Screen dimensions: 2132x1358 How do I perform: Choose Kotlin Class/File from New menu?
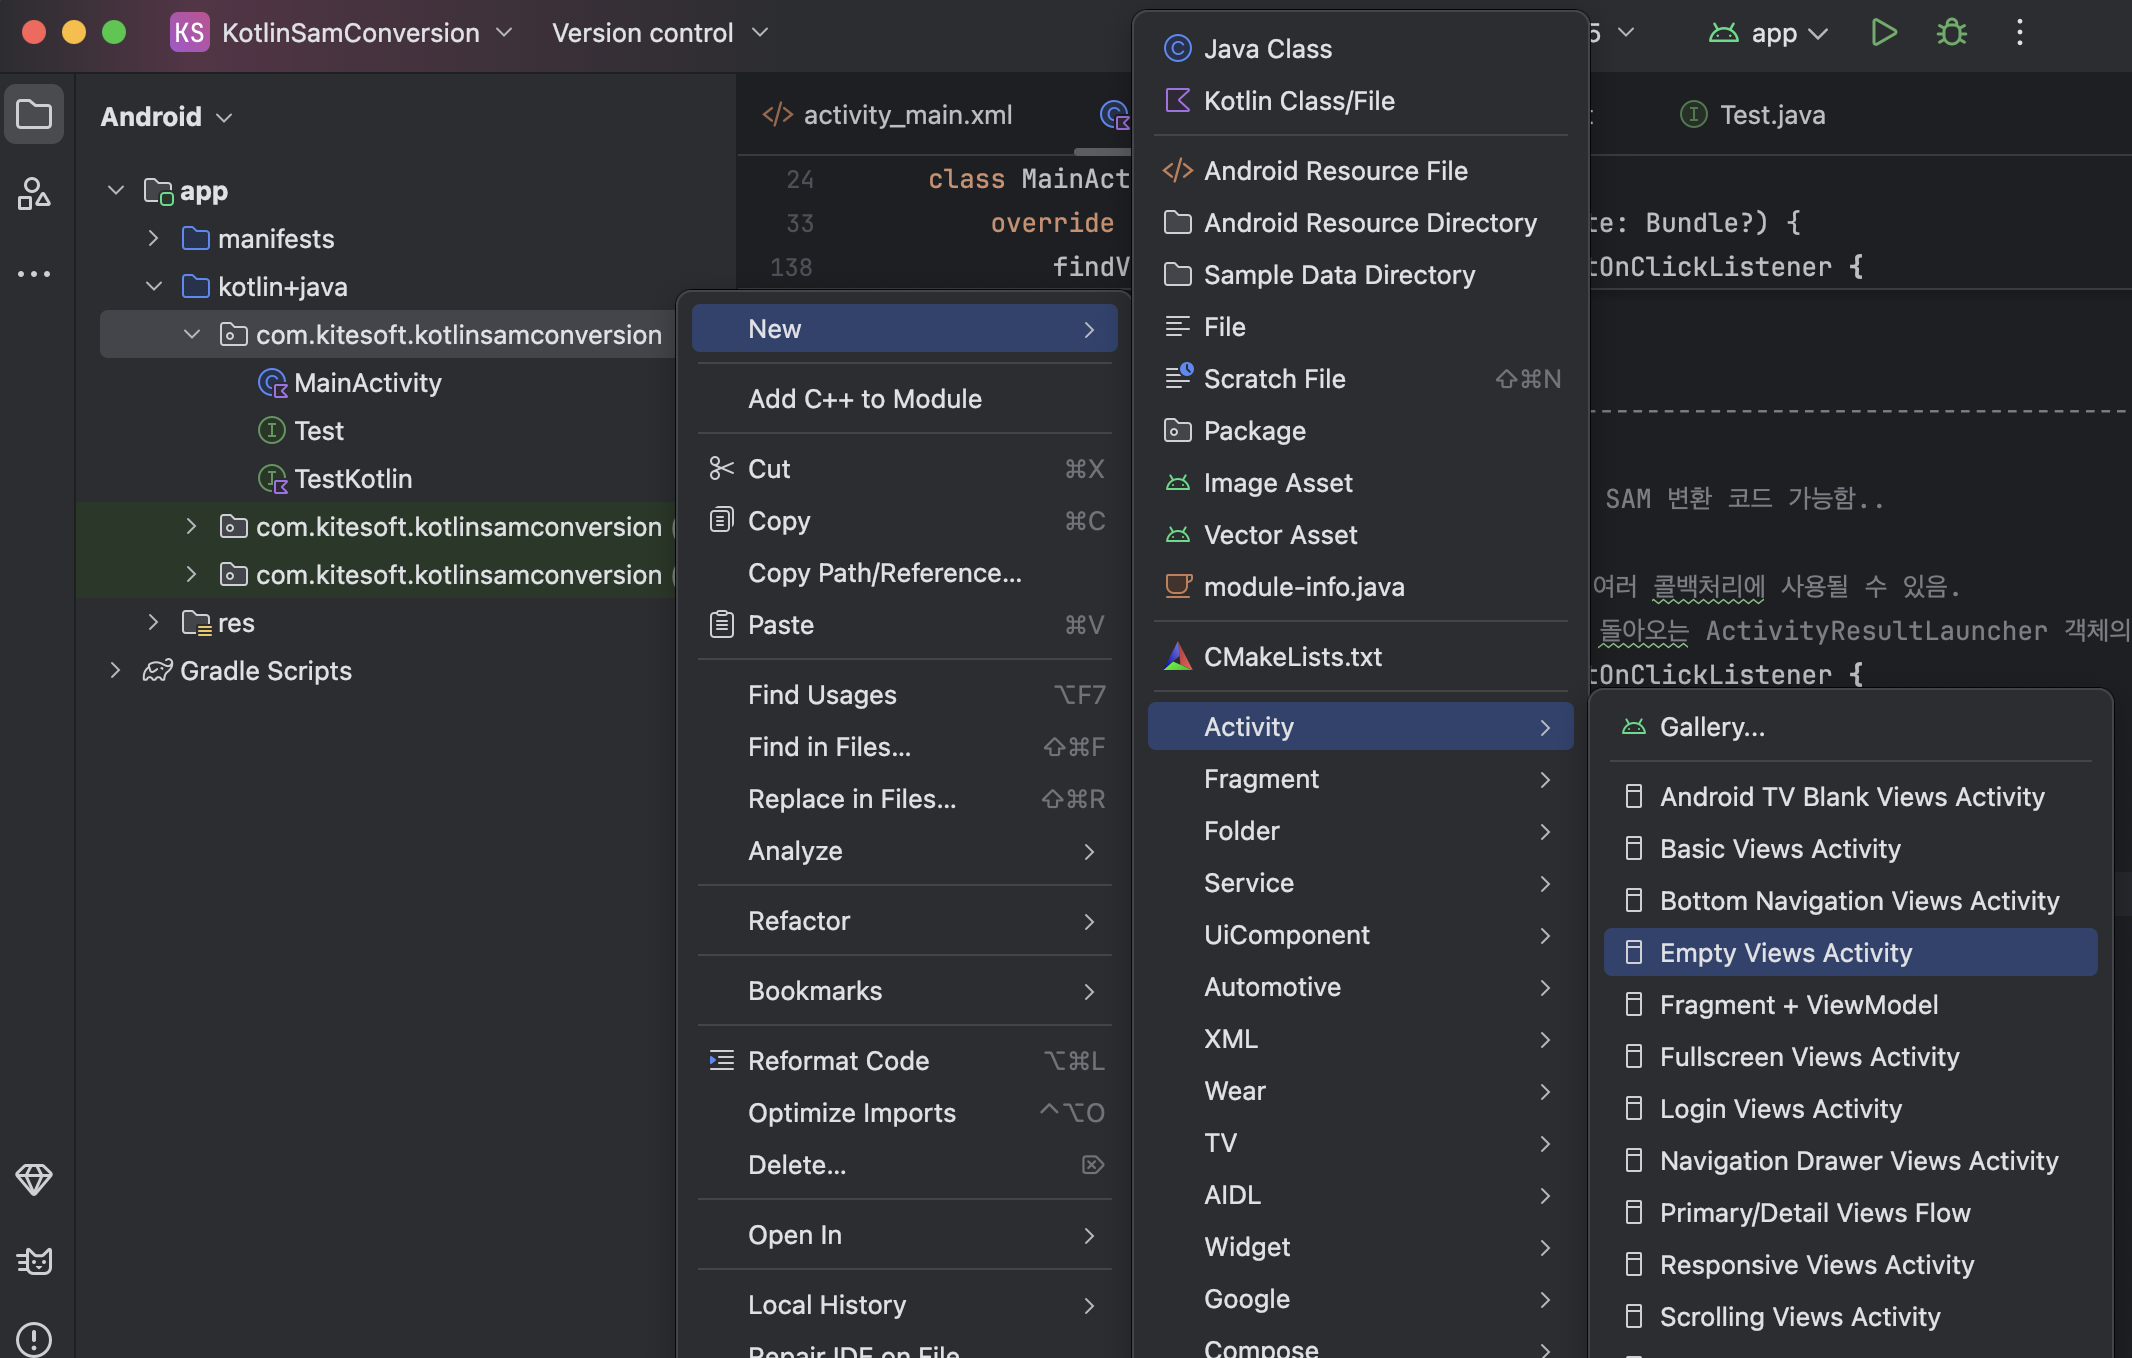pyautogui.click(x=1298, y=101)
